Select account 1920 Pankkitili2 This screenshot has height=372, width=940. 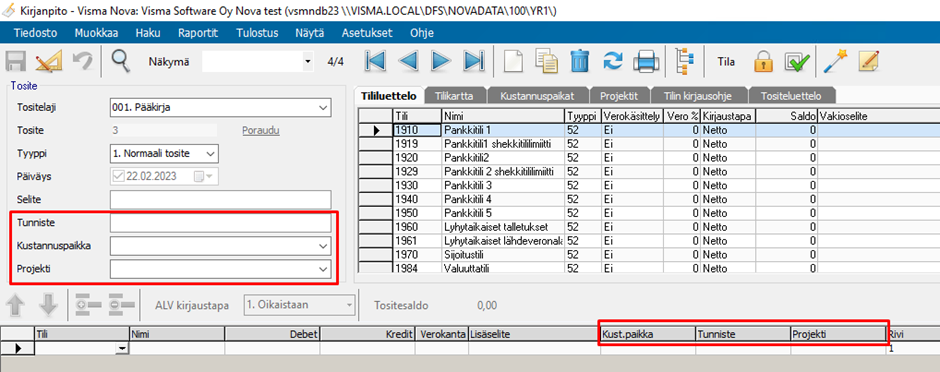(x=649, y=158)
